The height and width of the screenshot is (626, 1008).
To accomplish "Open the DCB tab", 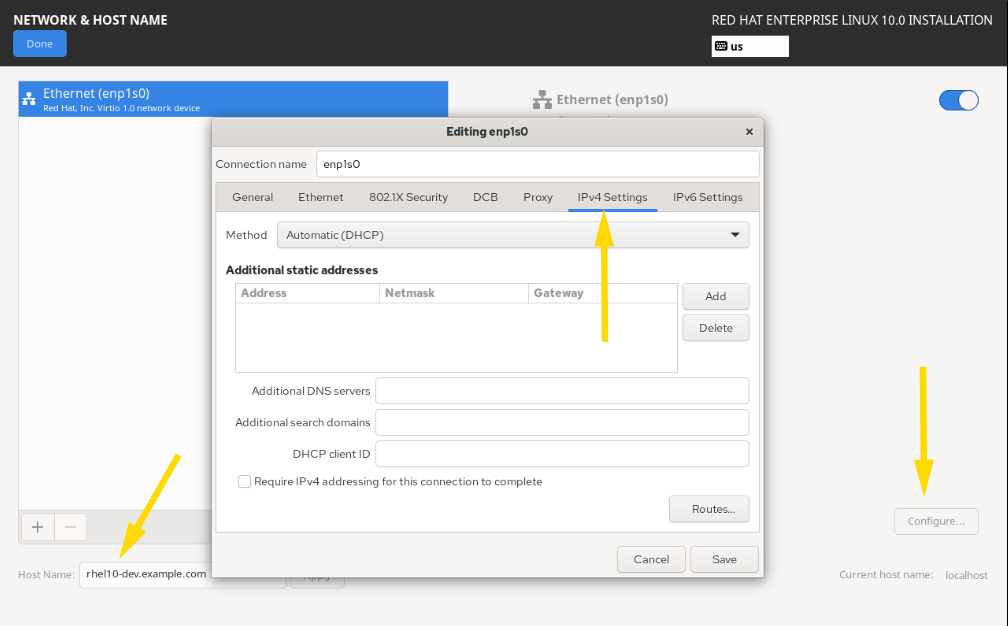I will click(485, 197).
